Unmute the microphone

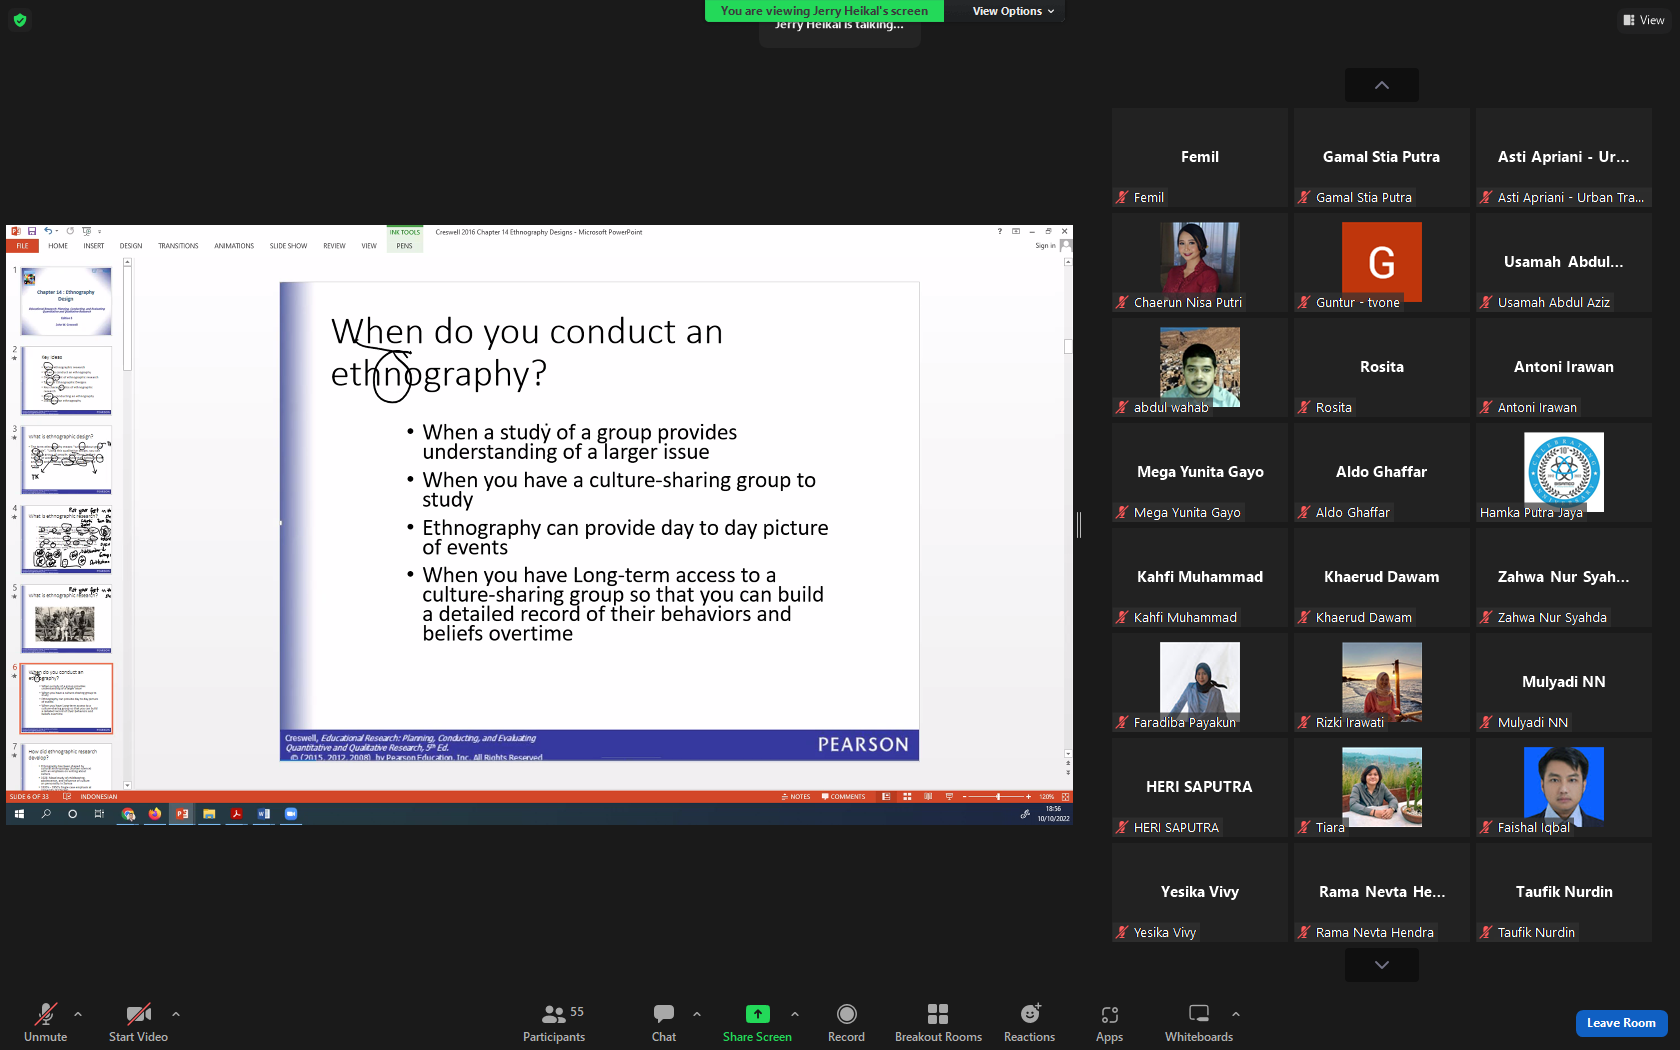[x=45, y=1022]
